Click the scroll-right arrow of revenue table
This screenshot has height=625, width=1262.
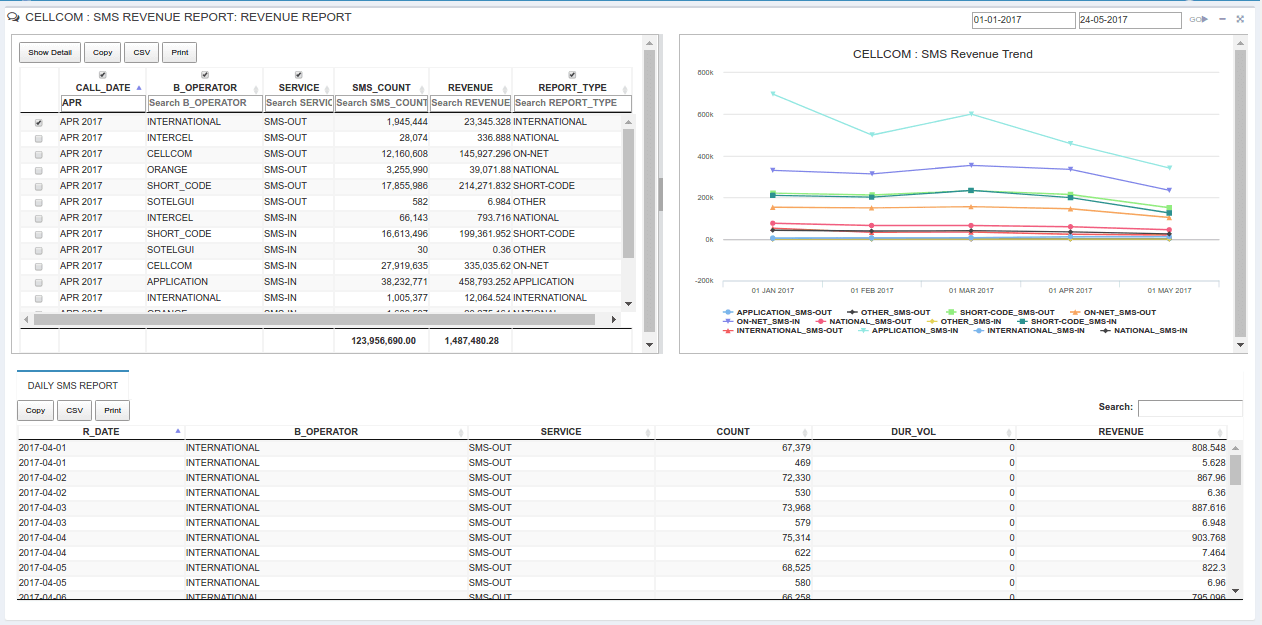pyautogui.click(x=615, y=319)
